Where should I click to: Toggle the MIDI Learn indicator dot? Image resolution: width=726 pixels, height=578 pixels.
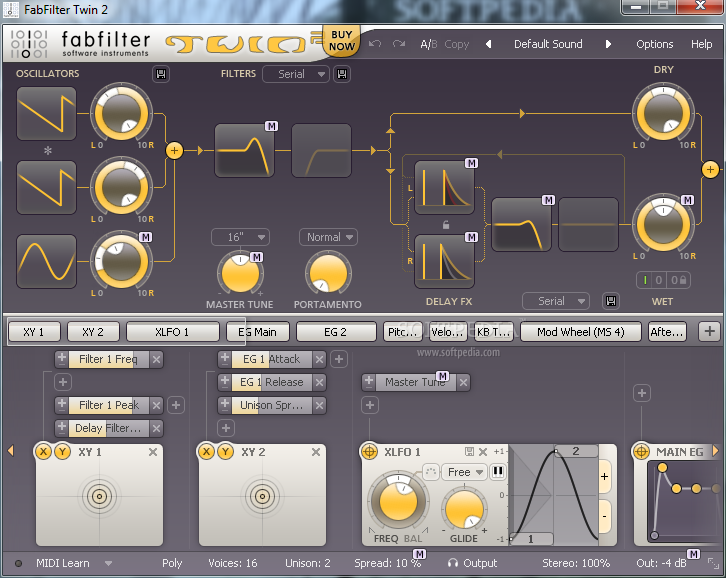[19, 564]
